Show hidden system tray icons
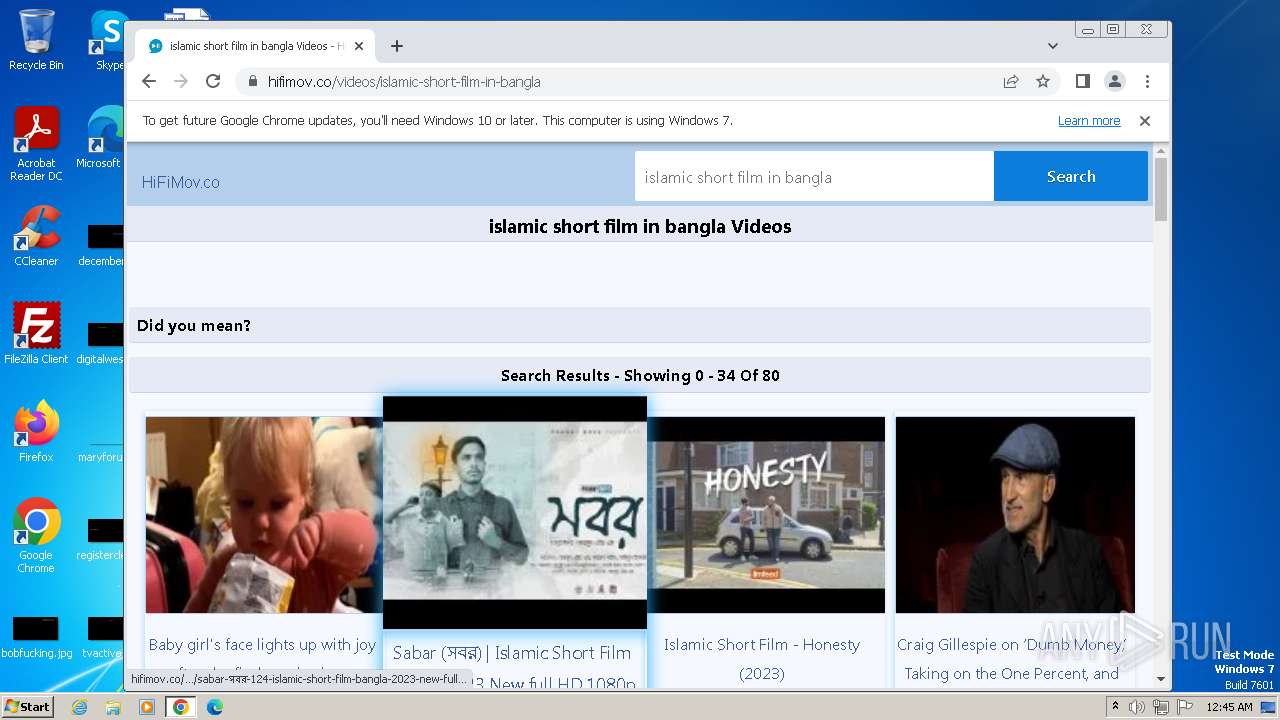 [x=1115, y=707]
